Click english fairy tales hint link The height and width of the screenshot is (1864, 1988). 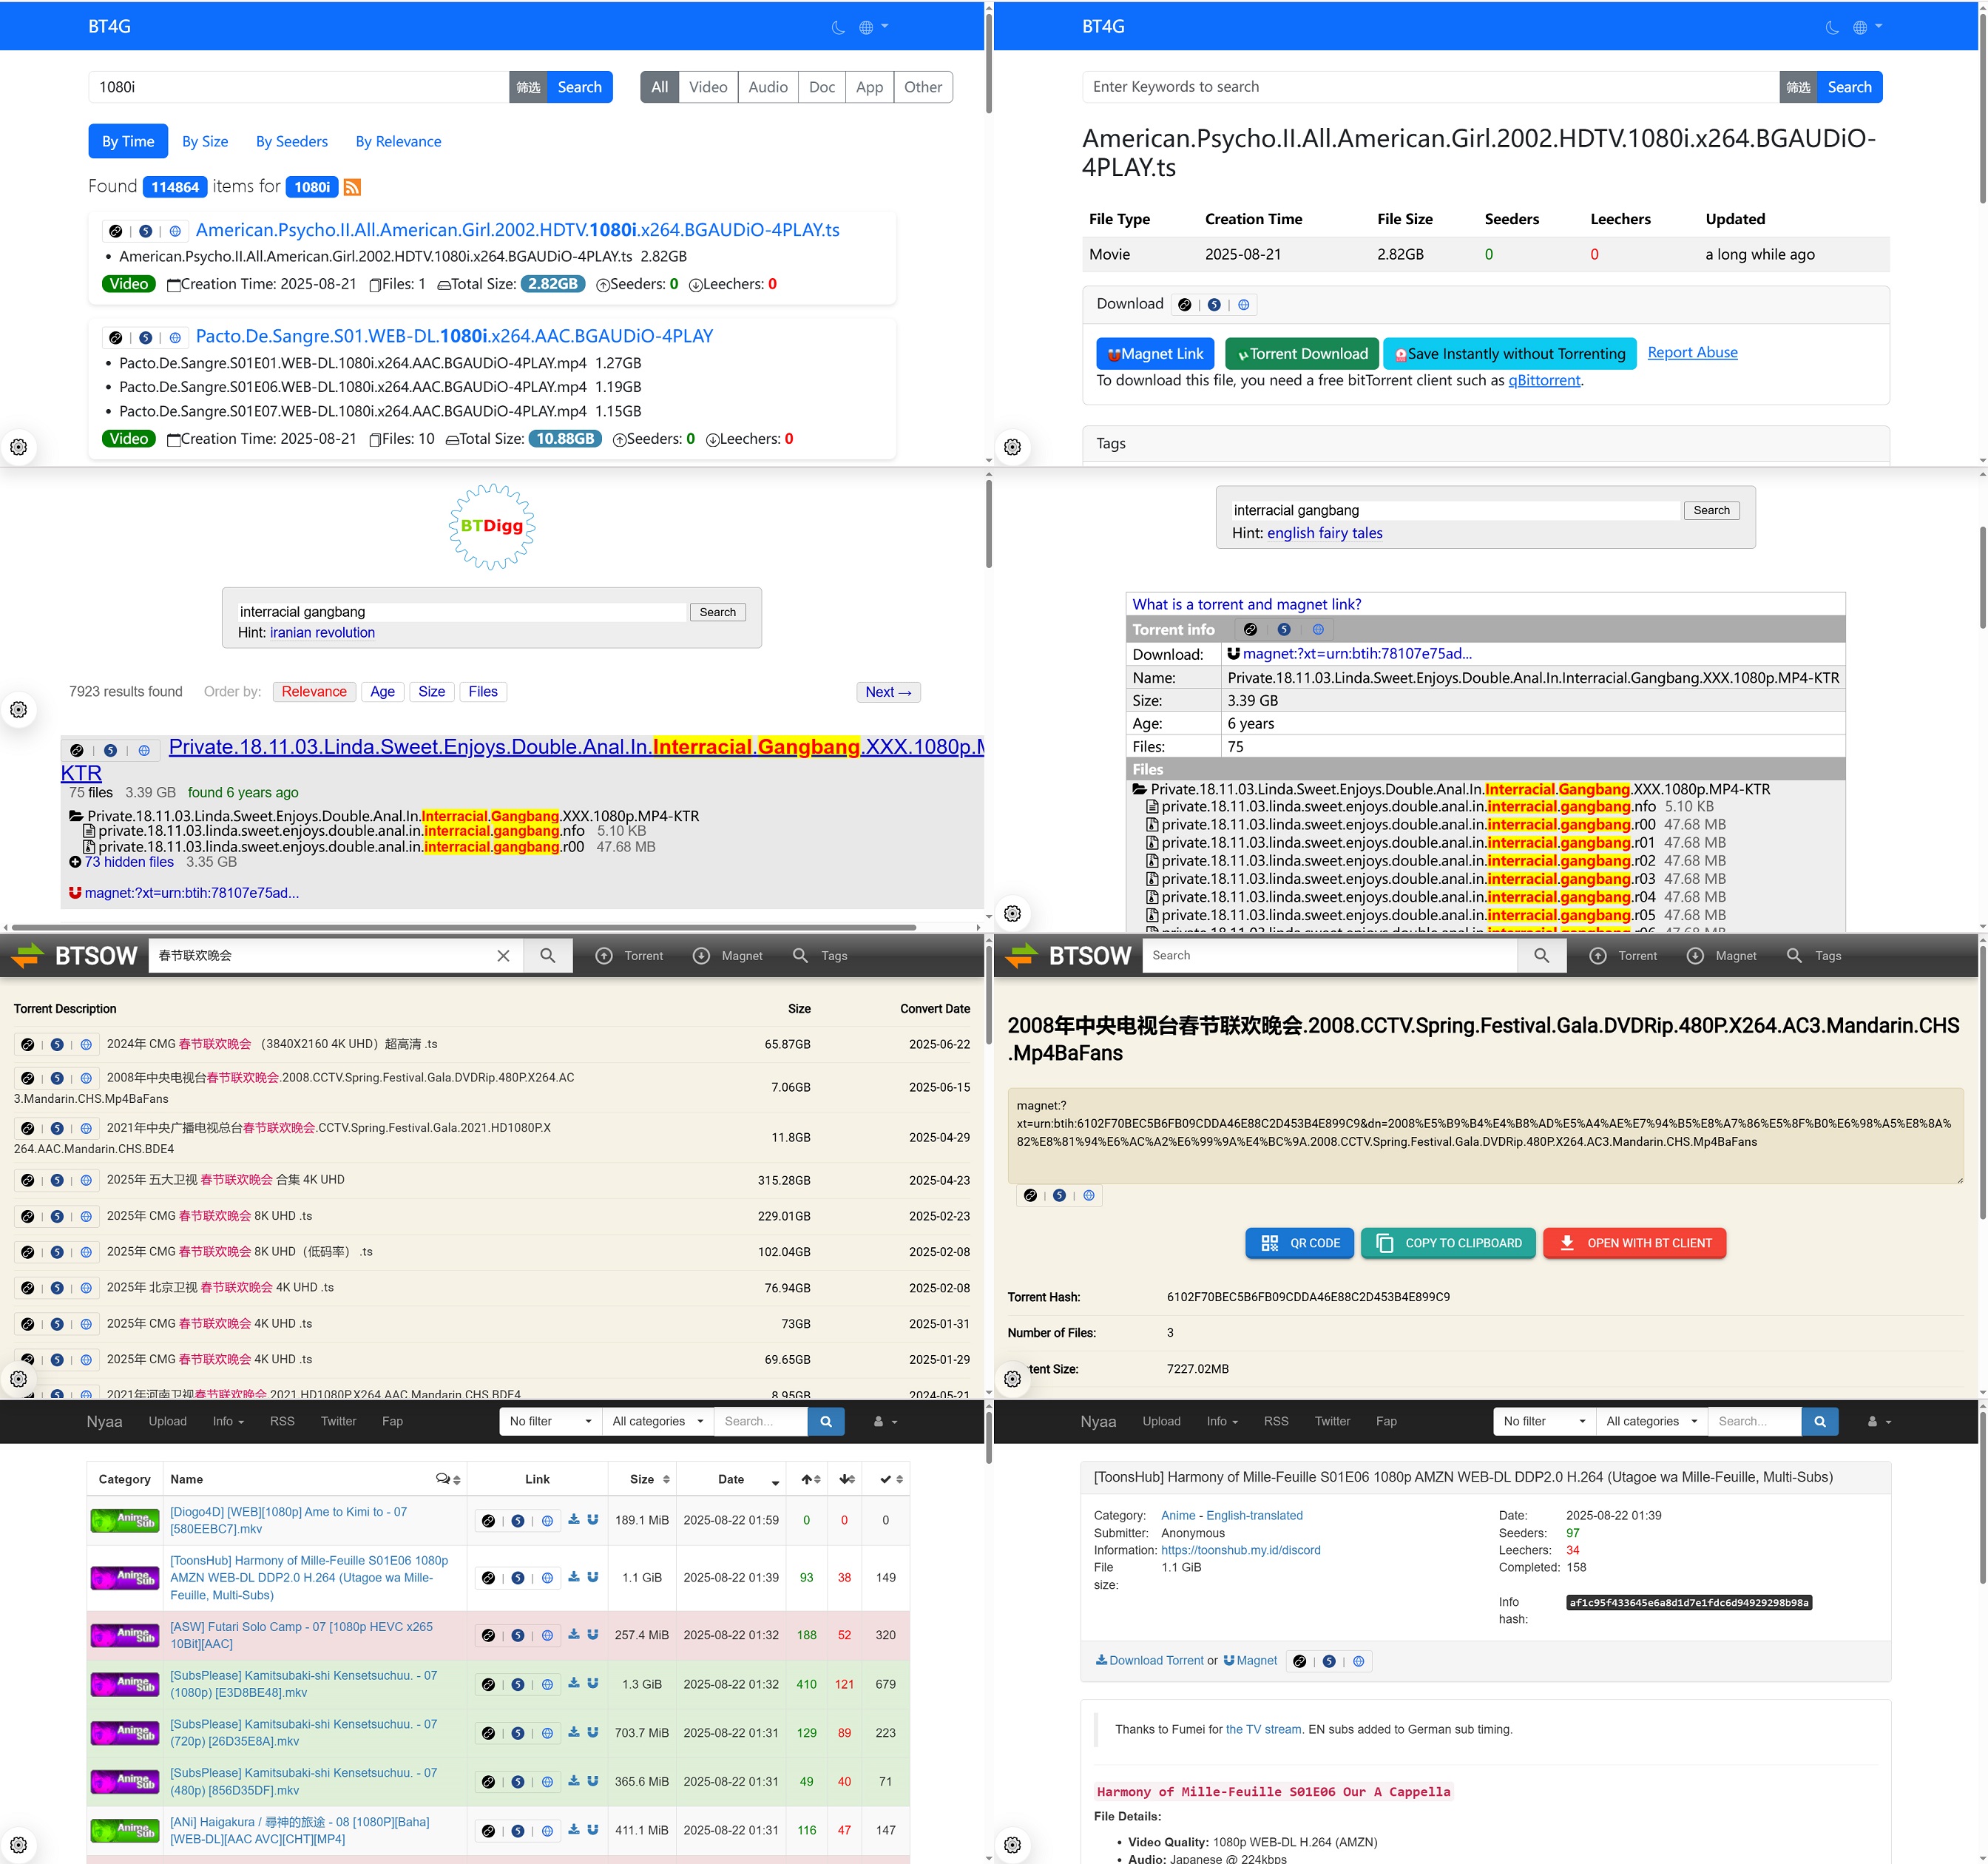pos(1324,533)
